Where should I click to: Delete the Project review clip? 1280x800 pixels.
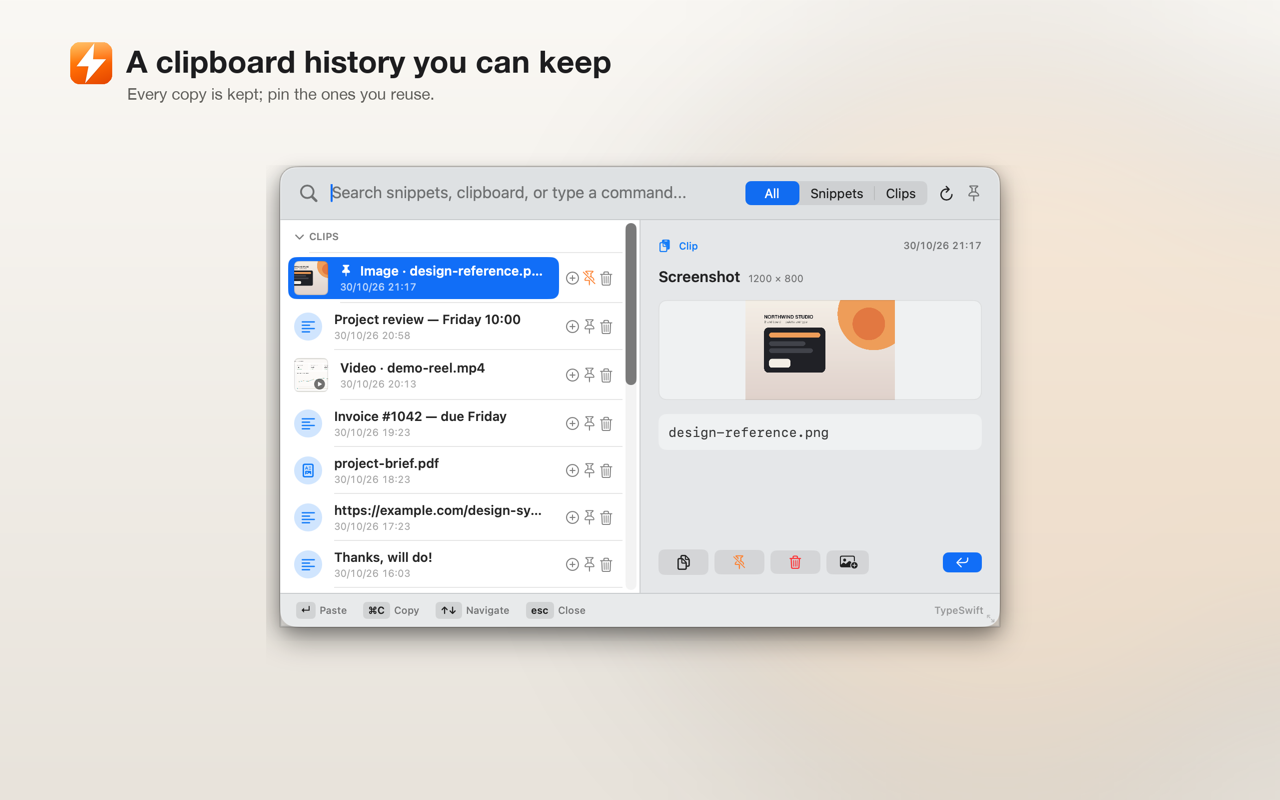606,327
